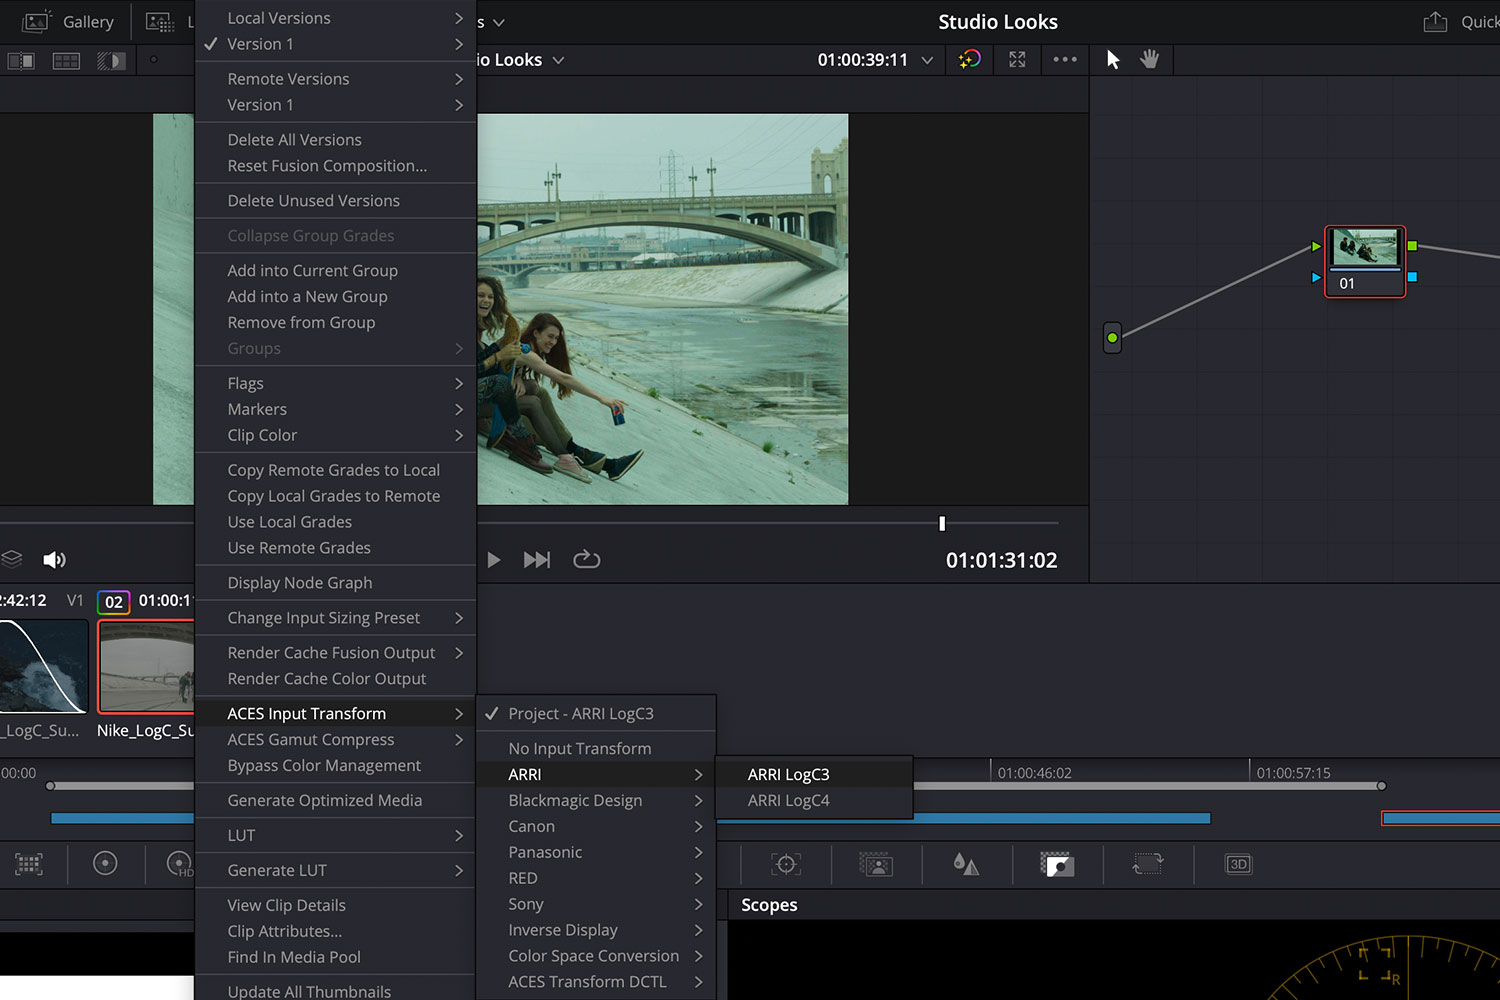The width and height of the screenshot is (1500, 1000).
Task: Choose ARRI LogC4 from the submenu
Action: point(788,801)
